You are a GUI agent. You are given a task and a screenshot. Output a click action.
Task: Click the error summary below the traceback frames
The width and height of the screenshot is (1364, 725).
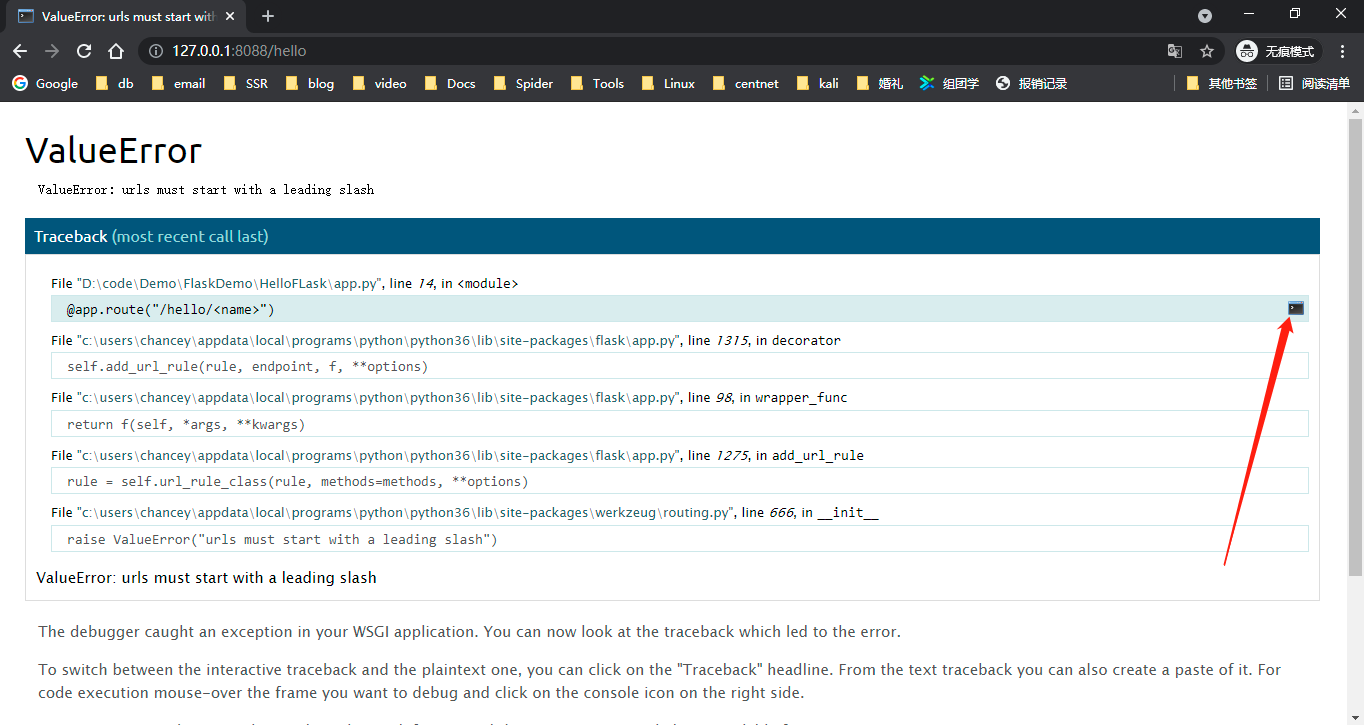coord(206,577)
